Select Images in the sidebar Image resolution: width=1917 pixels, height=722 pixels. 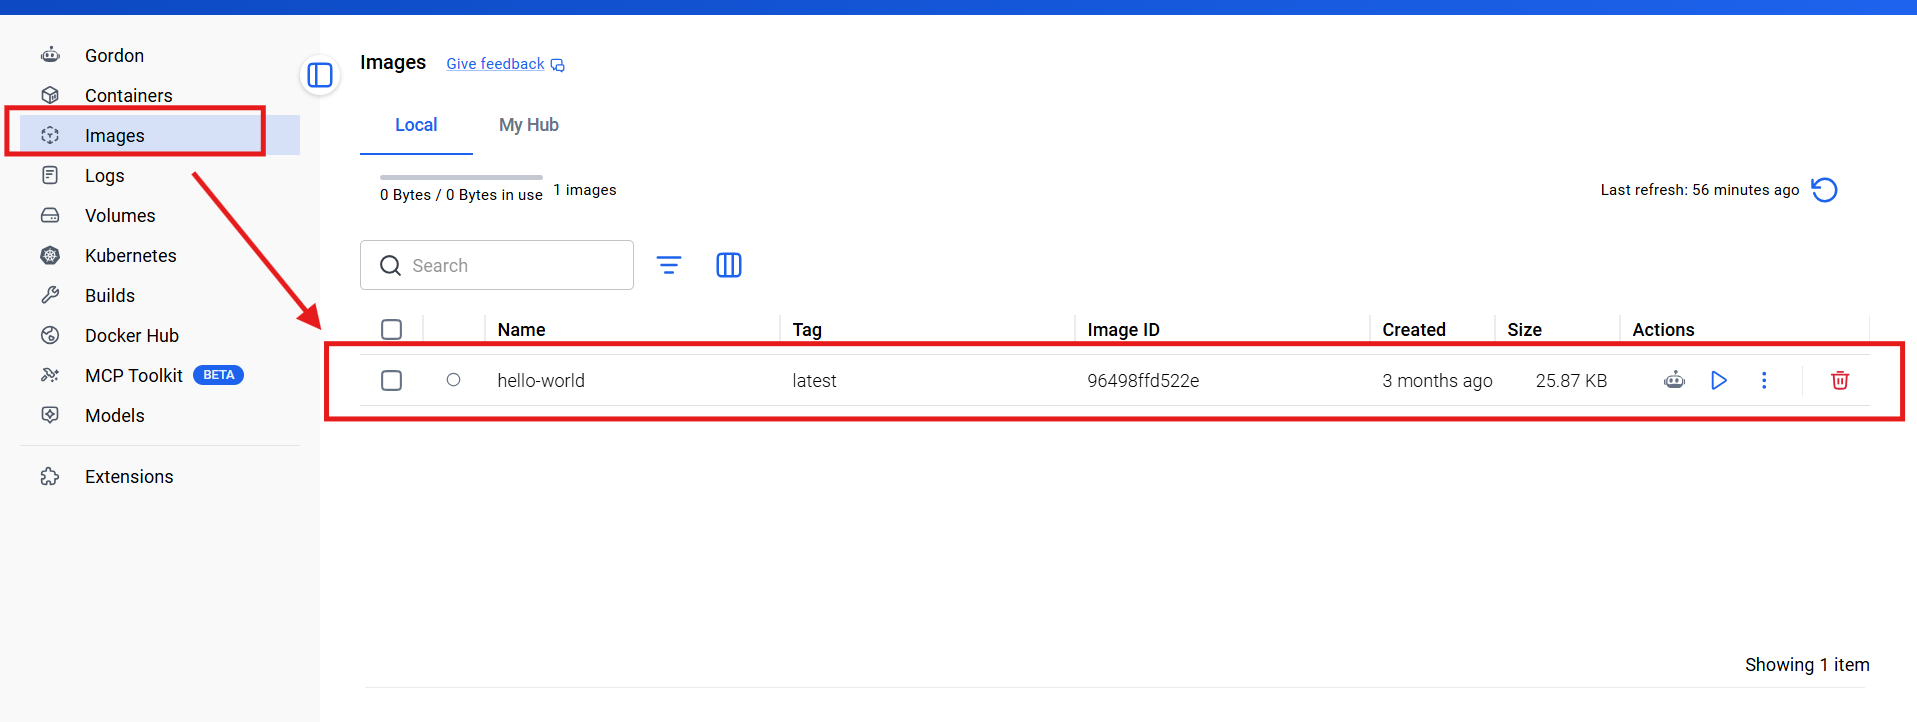(x=160, y=135)
